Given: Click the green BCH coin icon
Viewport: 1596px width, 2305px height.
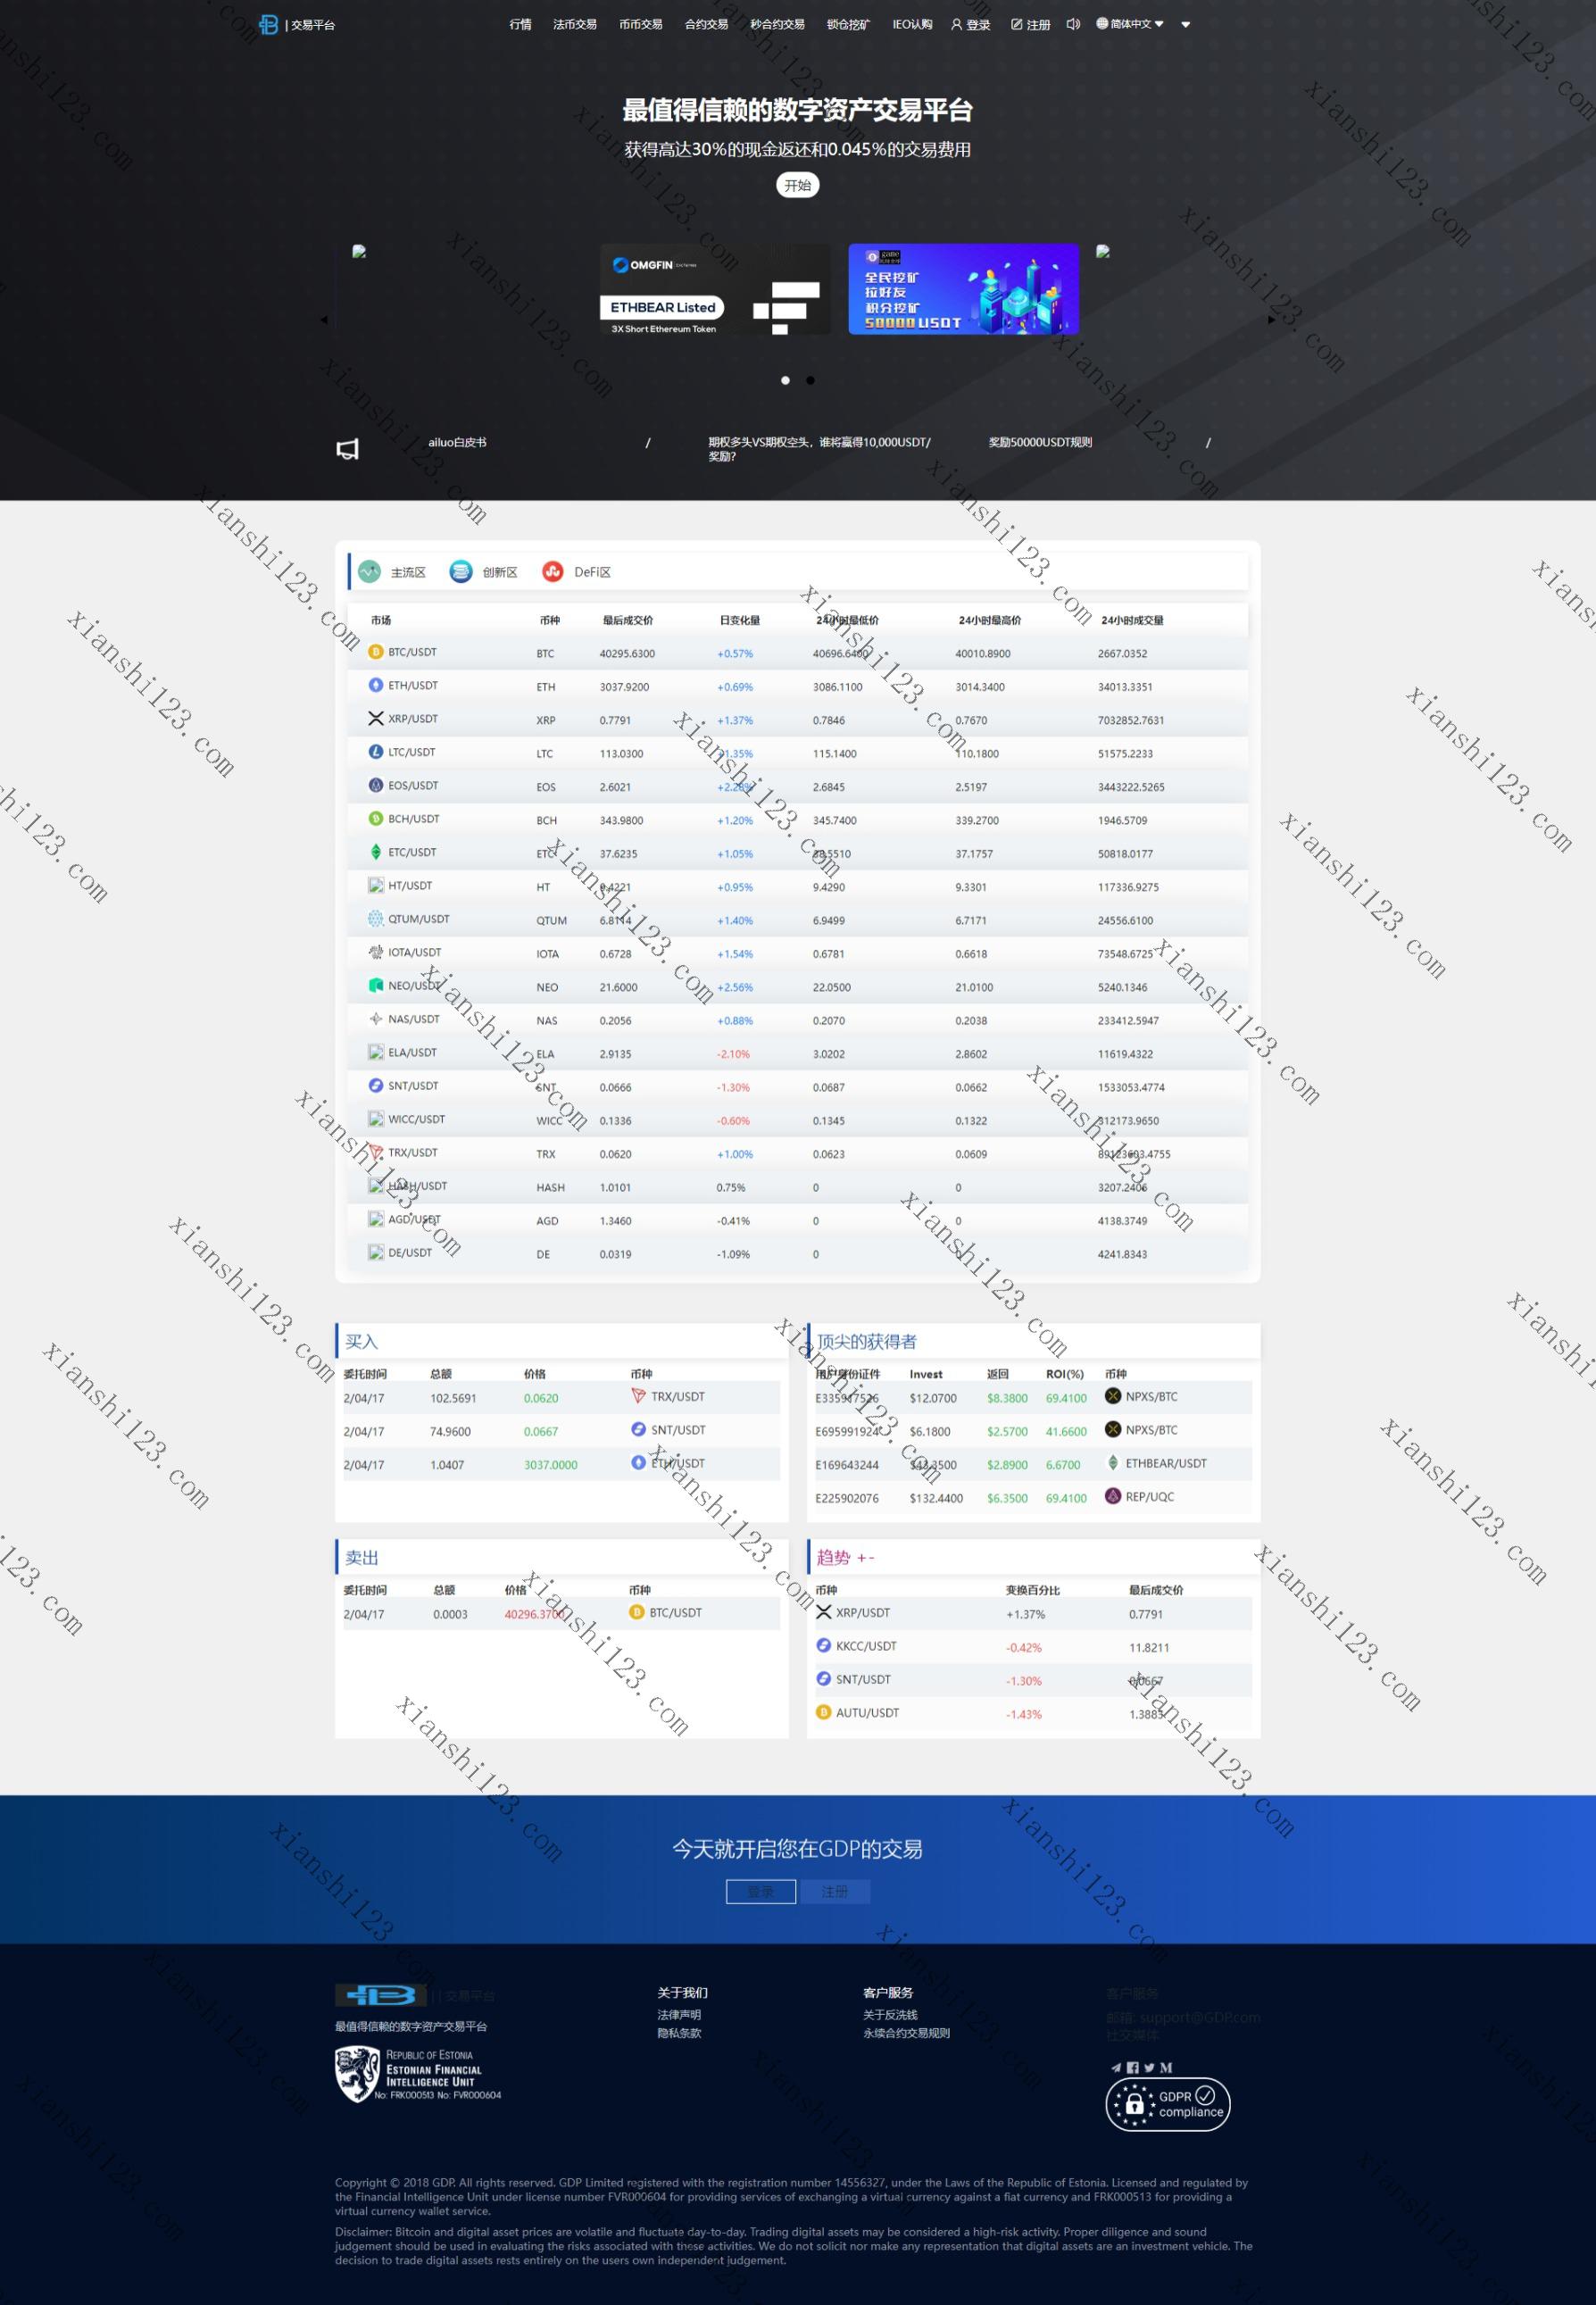Looking at the screenshot, I should [x=376, y=818].
